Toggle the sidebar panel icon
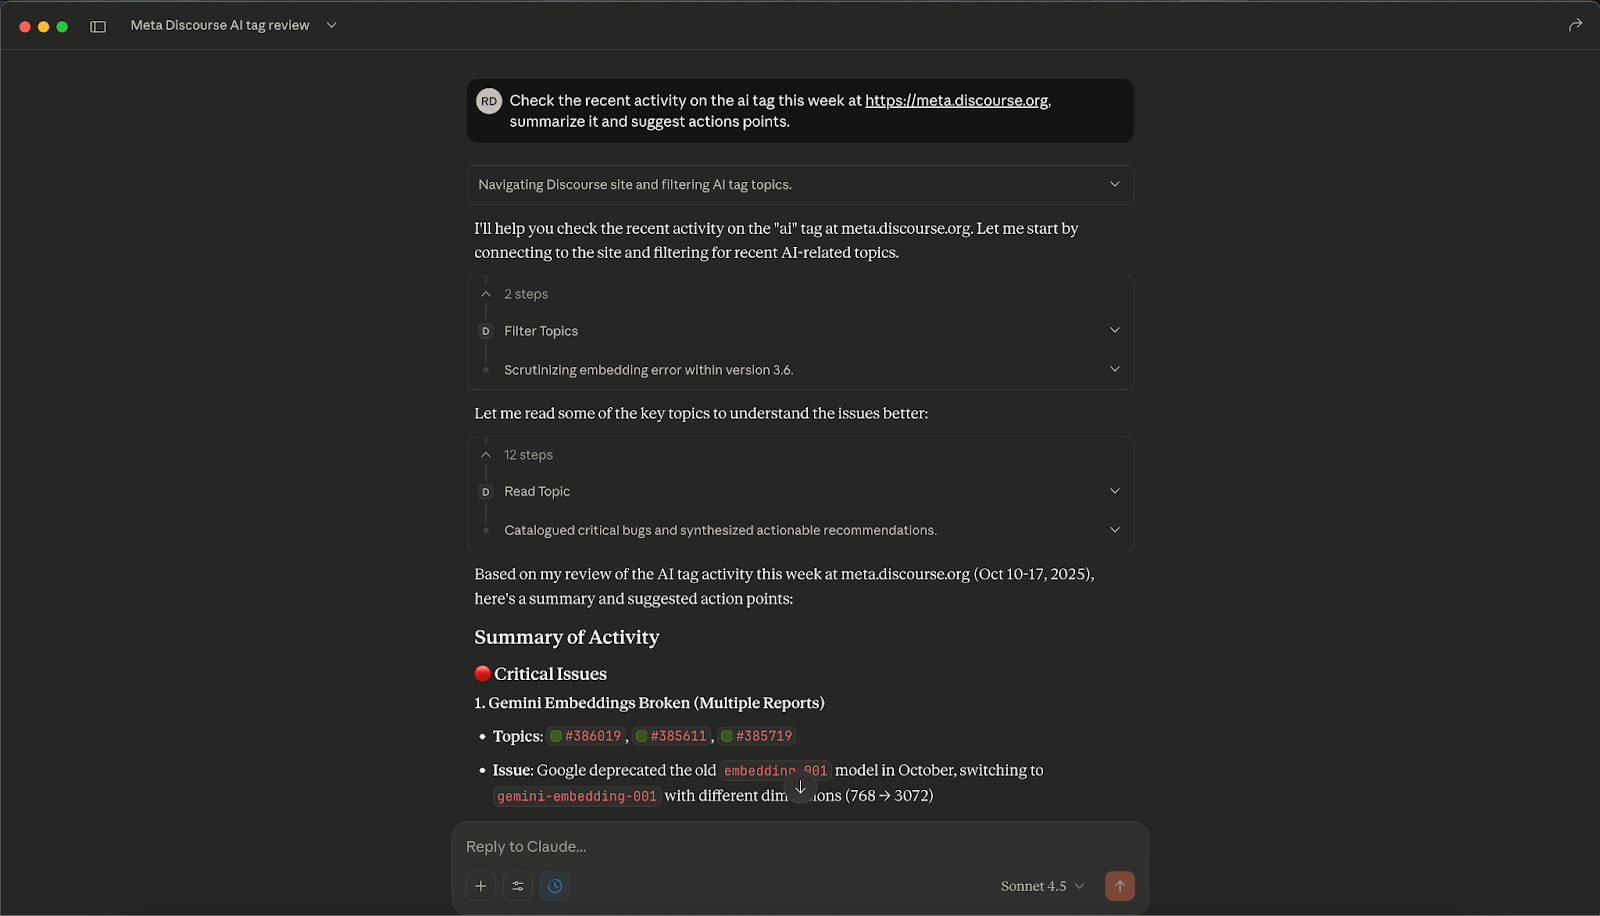This screenshot has height=916, width=1600. (97, 25)
